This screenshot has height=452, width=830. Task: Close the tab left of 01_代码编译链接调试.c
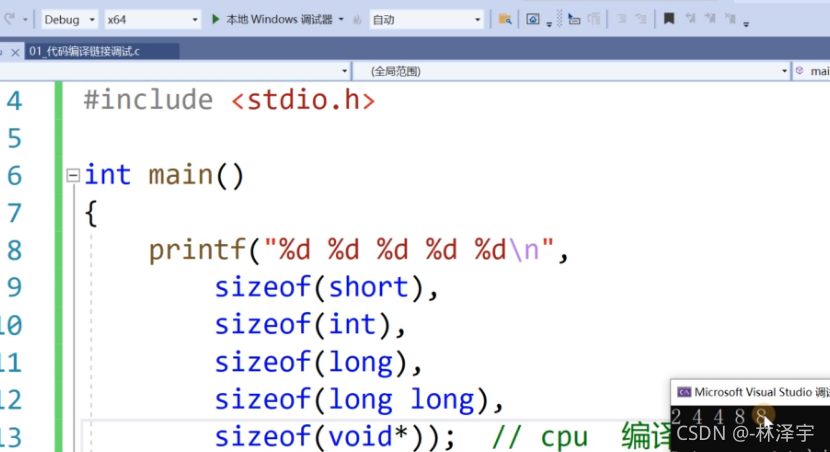[x=15, y=52]
